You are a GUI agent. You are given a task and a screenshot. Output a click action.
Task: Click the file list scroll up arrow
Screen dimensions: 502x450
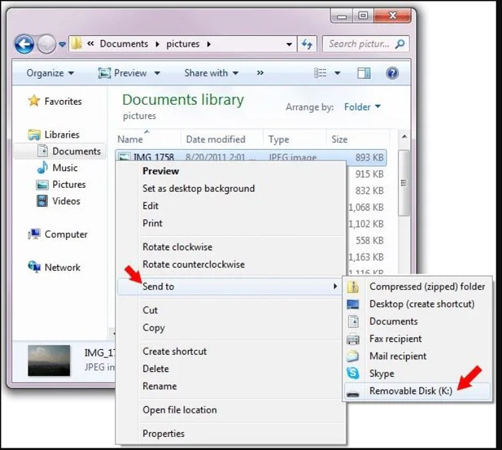404,137
